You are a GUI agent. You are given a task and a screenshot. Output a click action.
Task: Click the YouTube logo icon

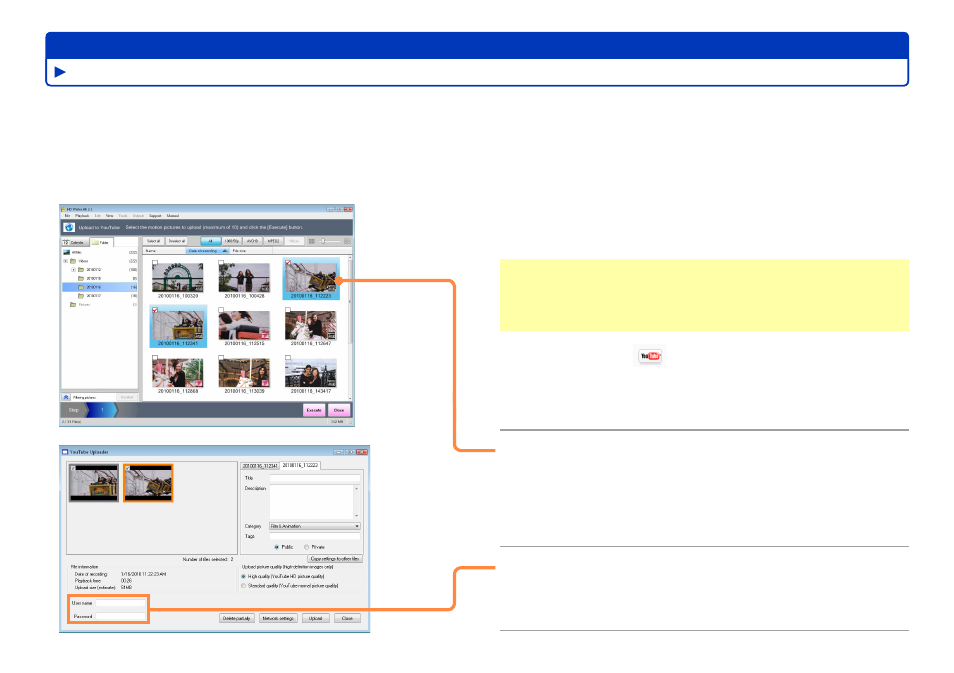[650, 356]
